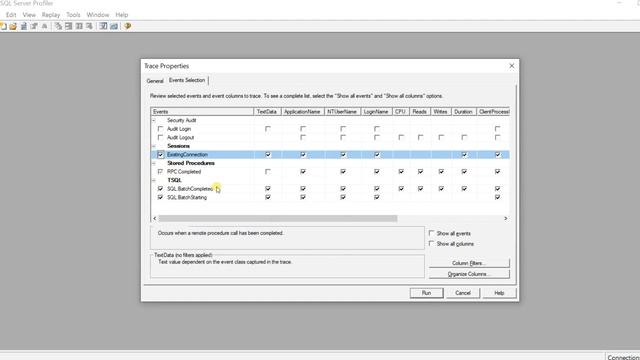The height and width of the screenshot is (360, 640).
Task: Uncheck ApplicationName for RPC:Completed
Action: pos(303,171)
